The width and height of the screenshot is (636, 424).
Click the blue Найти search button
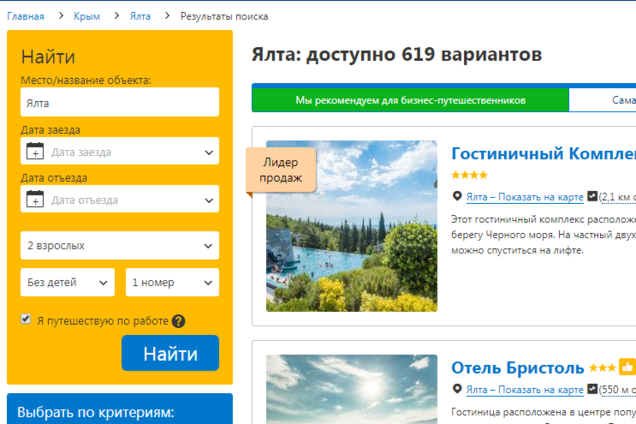click(x=170, y=353)
